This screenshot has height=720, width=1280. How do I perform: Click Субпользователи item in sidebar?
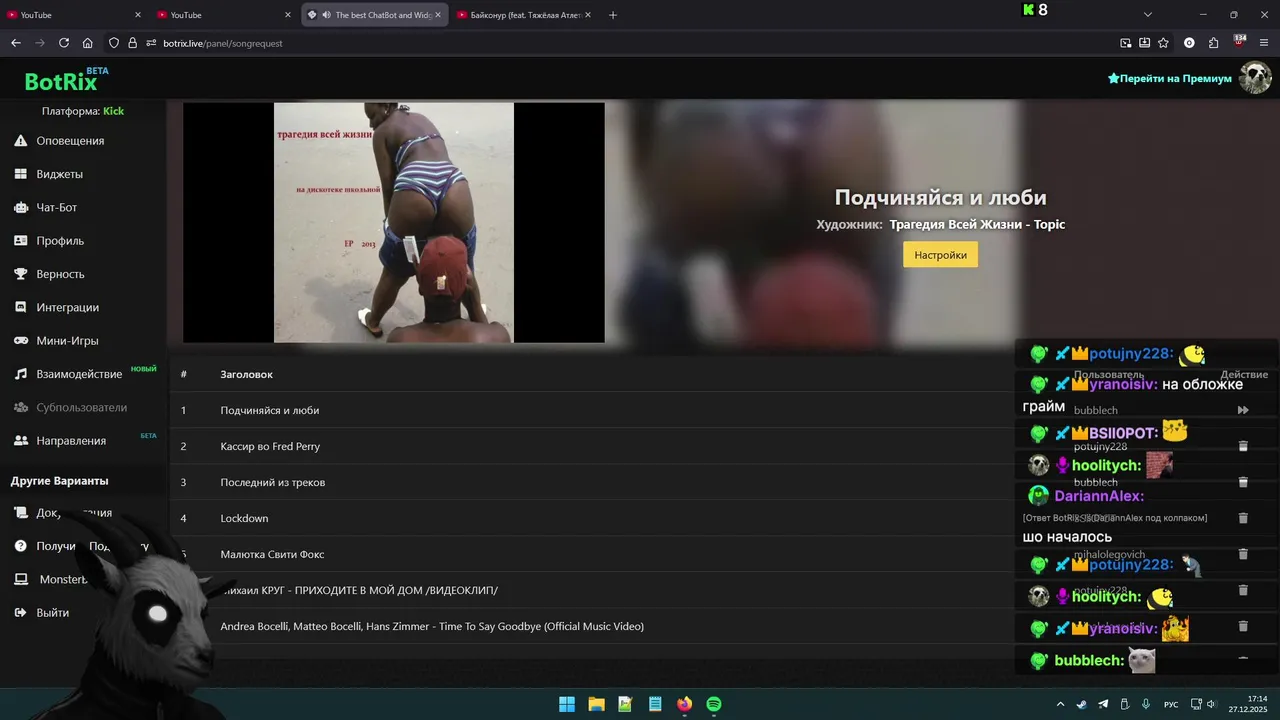[81, 407]
